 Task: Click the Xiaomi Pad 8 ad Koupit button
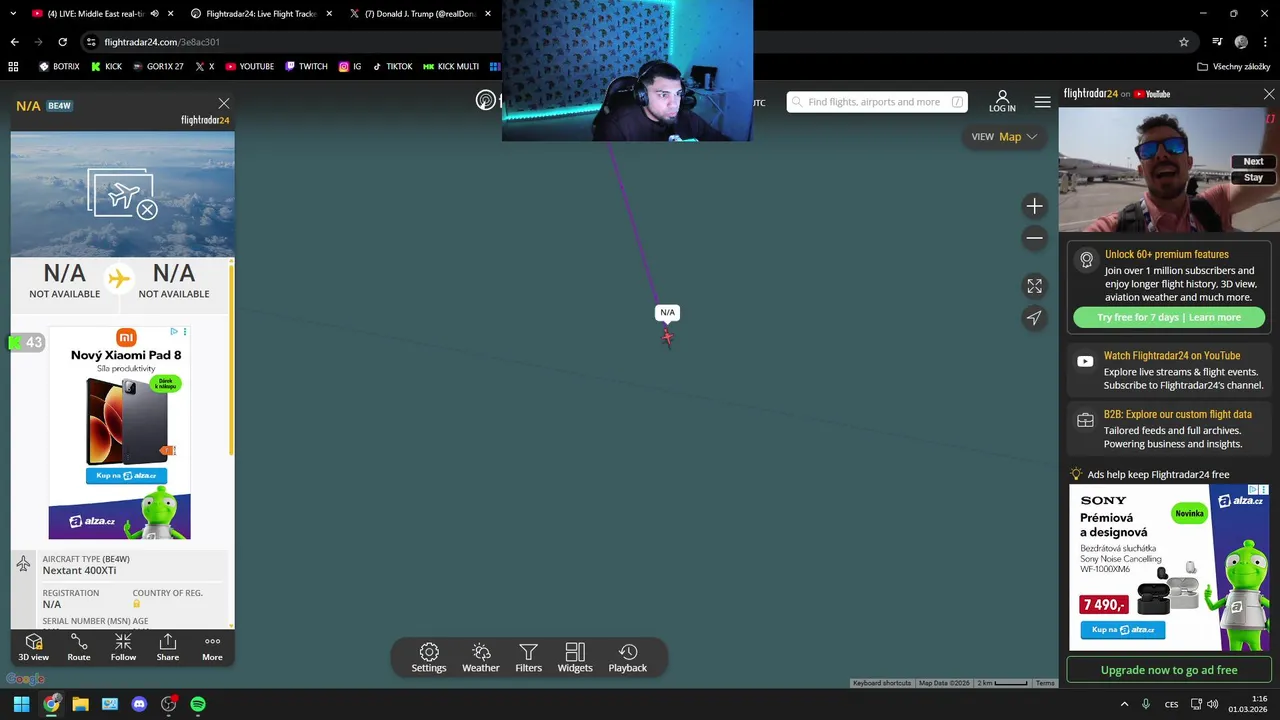point(126,476)
